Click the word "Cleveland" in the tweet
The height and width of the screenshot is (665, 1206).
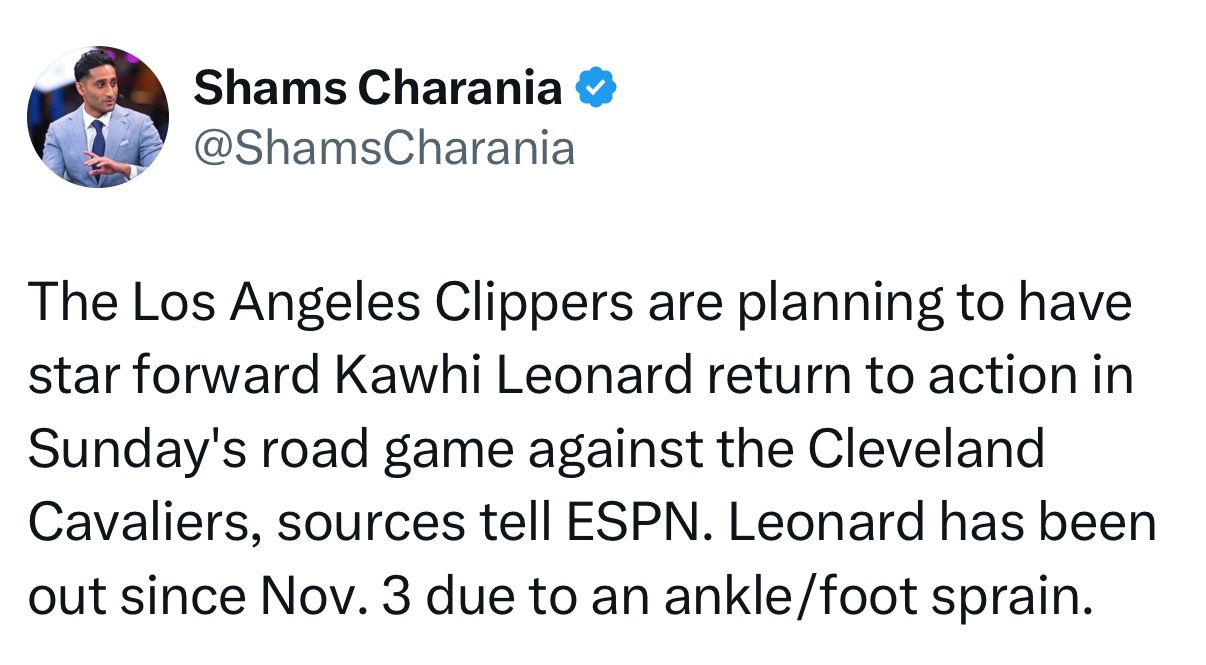925,451
